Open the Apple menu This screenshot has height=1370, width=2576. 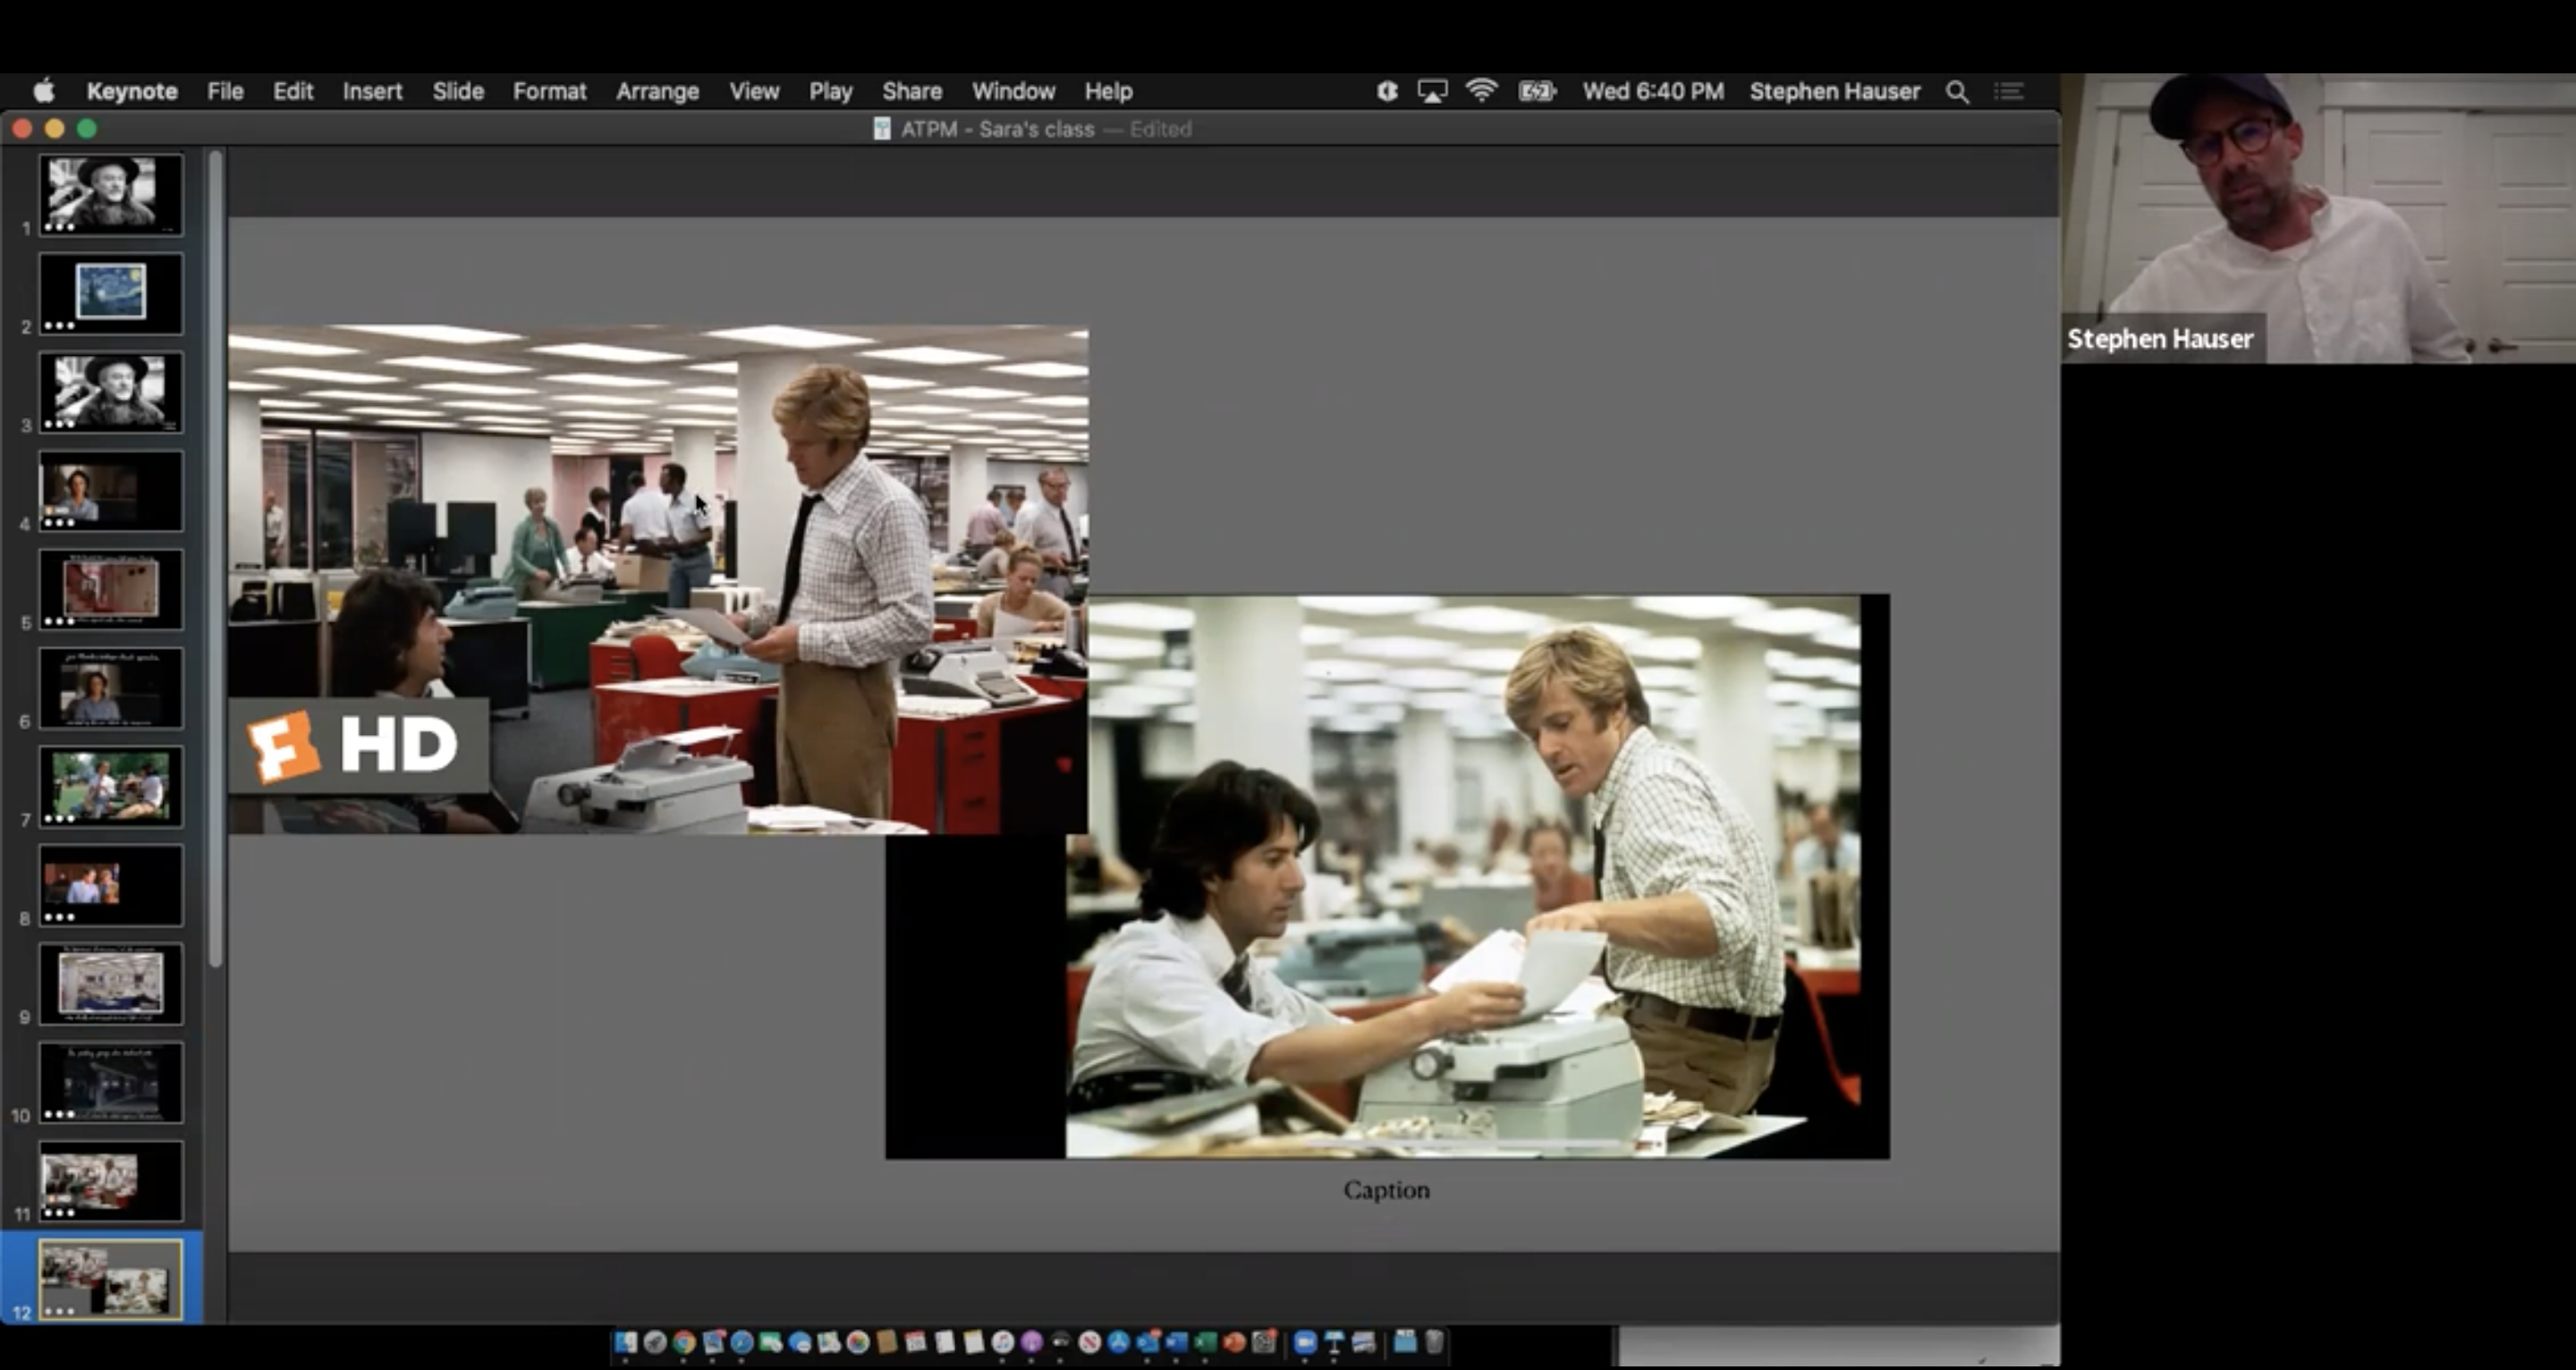[44, 92]
